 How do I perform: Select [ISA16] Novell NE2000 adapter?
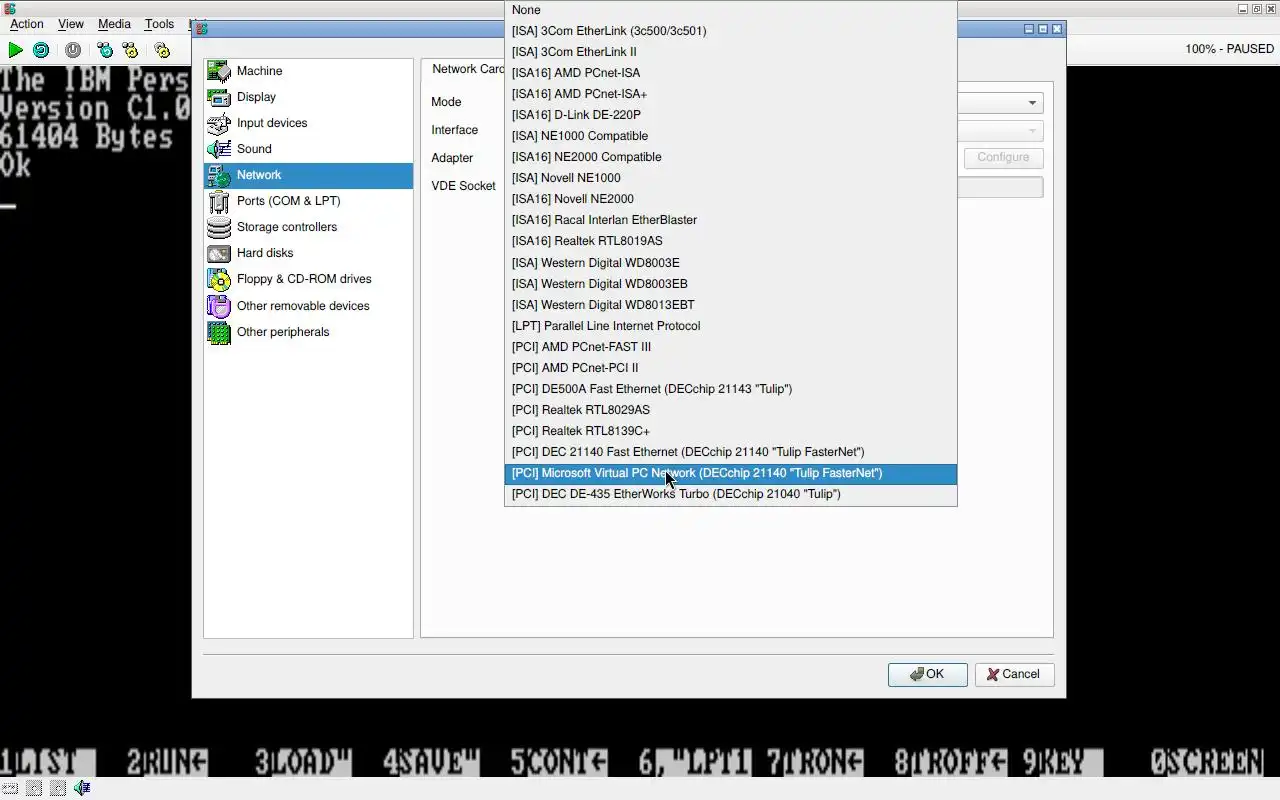coord(730,199)
